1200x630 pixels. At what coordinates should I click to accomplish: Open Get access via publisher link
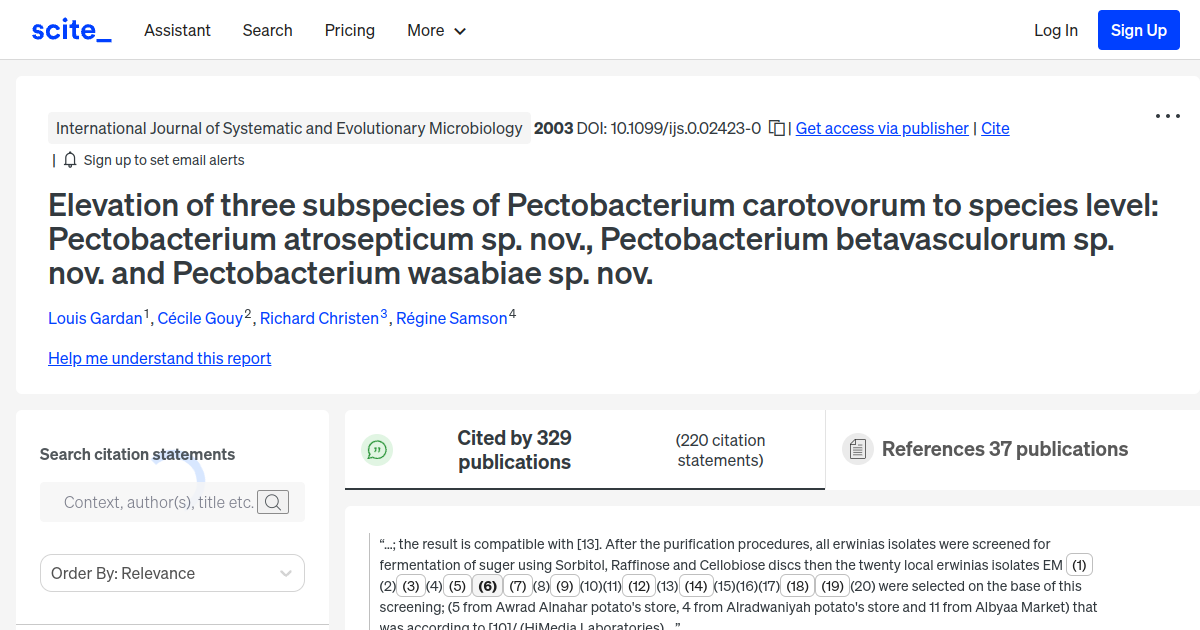click(881, 128)
